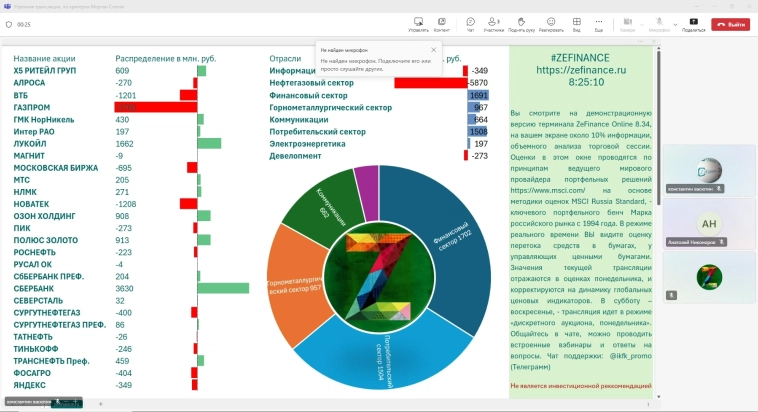The height and width of the screenshot is (412, 758).
Task: Select the ТИНЬКОФФ stock name
Action: point(36,349)
